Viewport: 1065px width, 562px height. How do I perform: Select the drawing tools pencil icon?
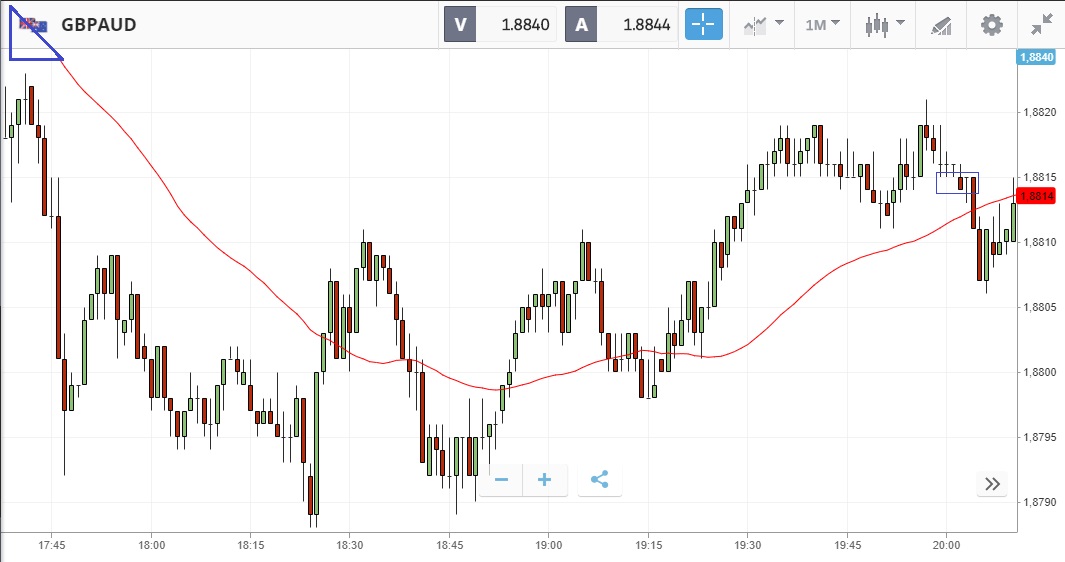[941, 24]
